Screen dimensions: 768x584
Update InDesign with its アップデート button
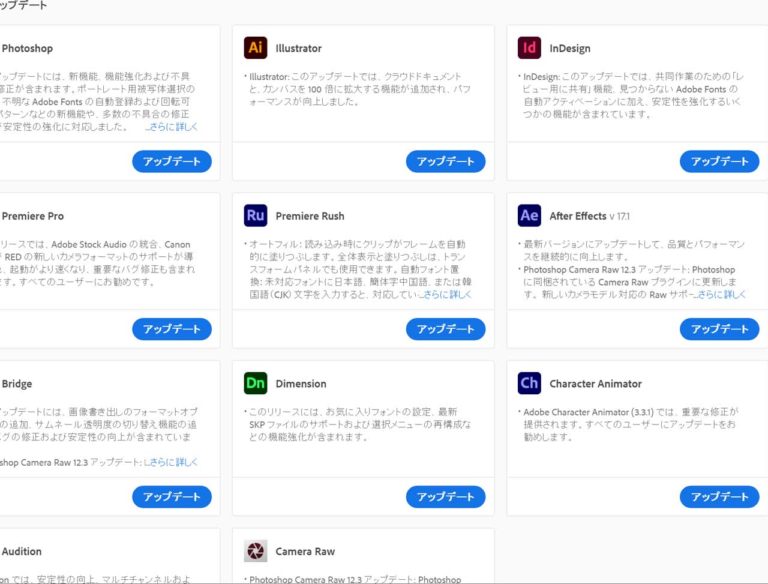pos(720,161)
